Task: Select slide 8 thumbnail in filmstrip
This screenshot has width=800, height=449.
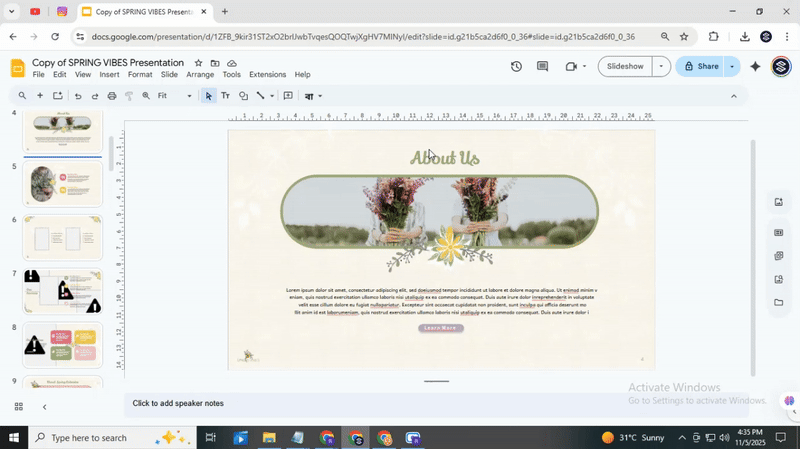Action: click(62, 345)
